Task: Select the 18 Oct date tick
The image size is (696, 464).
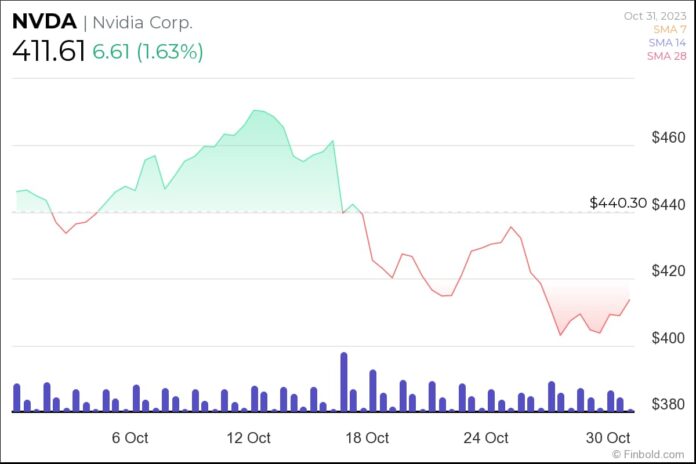Action: click(x=367, y=438)
